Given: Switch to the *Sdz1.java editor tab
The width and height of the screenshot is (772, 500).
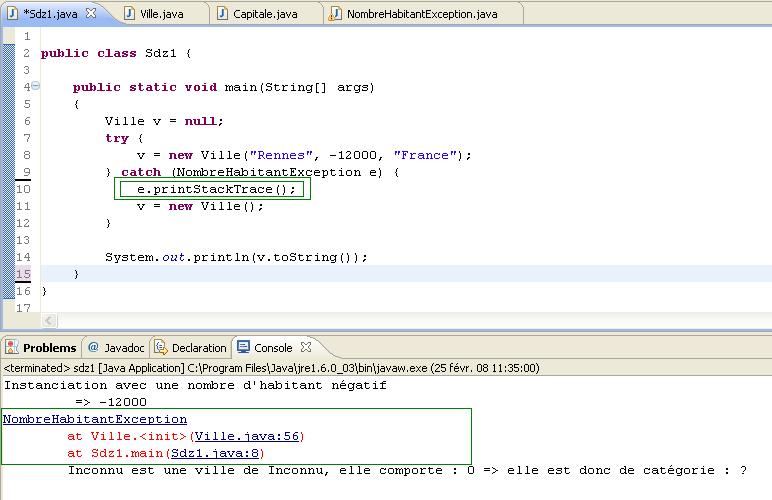Looking at the screenshot, I should coord(51,14).
